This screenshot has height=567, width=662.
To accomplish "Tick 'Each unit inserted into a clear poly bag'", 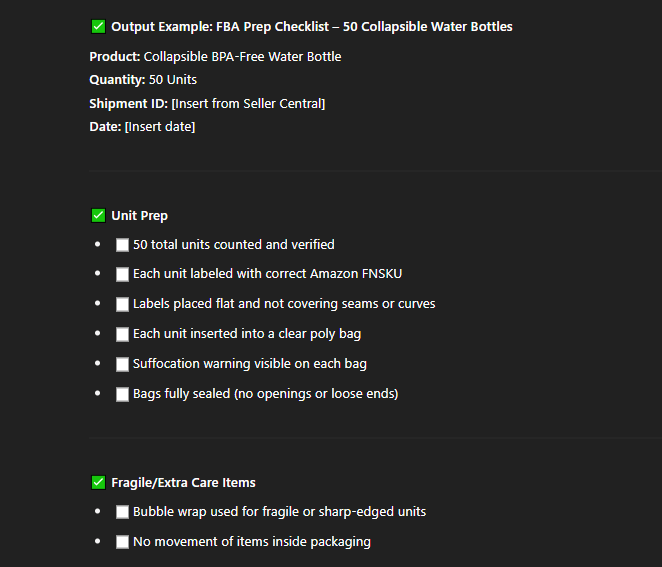I will tap(122, 334).
